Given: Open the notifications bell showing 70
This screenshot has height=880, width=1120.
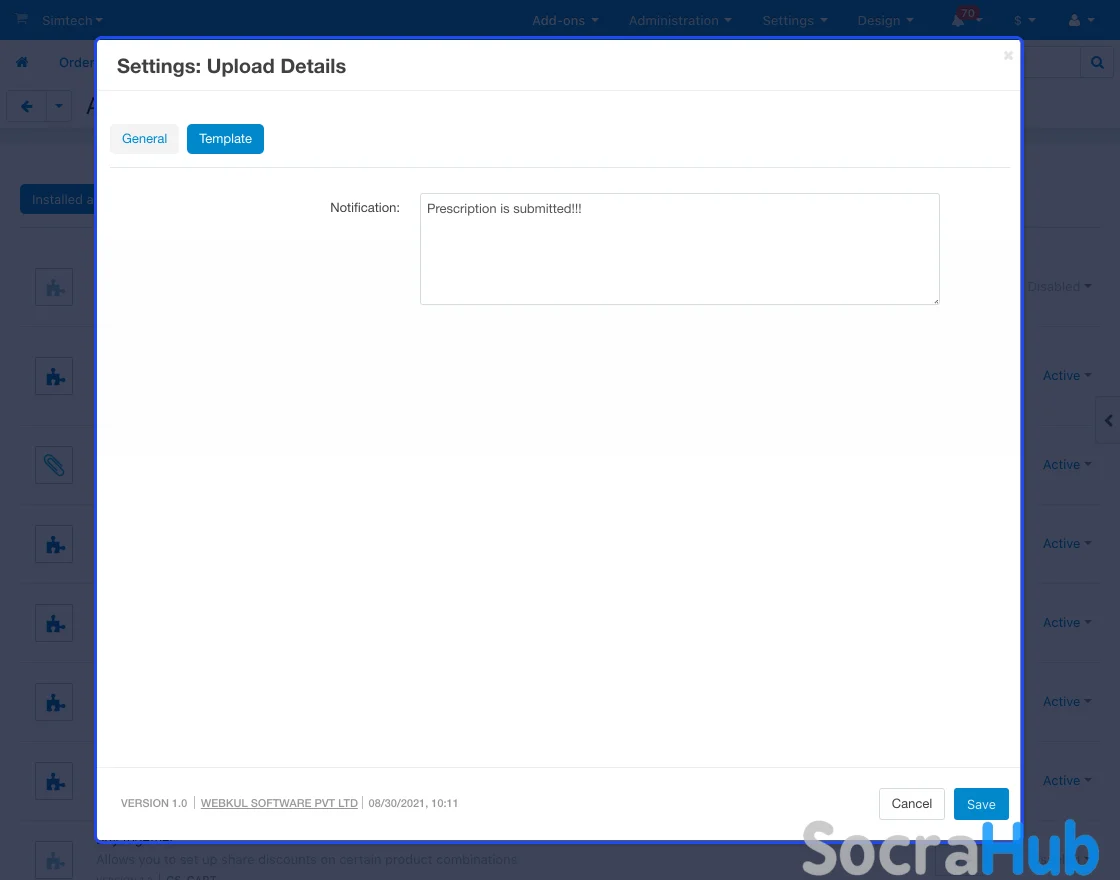Looking at the screenshot, I should (961, 20).
